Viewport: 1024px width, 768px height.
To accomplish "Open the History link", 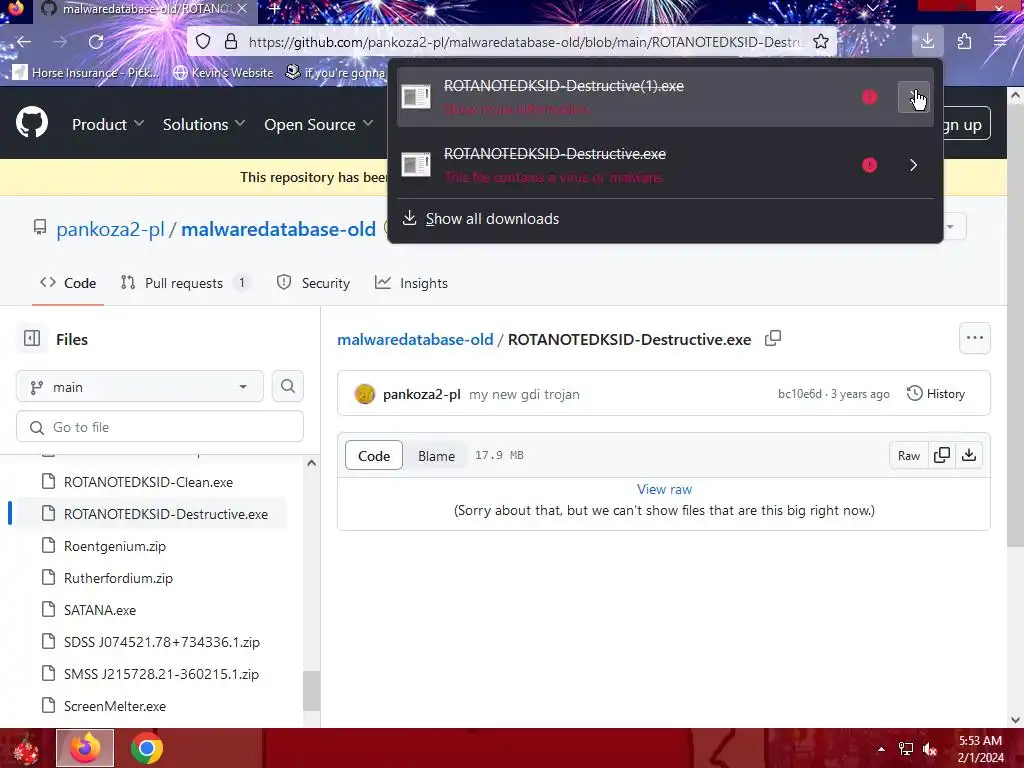I will coord(936,393).
